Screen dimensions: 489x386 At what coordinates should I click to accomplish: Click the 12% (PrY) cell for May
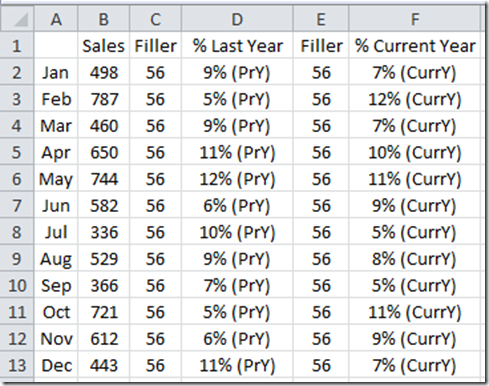coord(237,178)
